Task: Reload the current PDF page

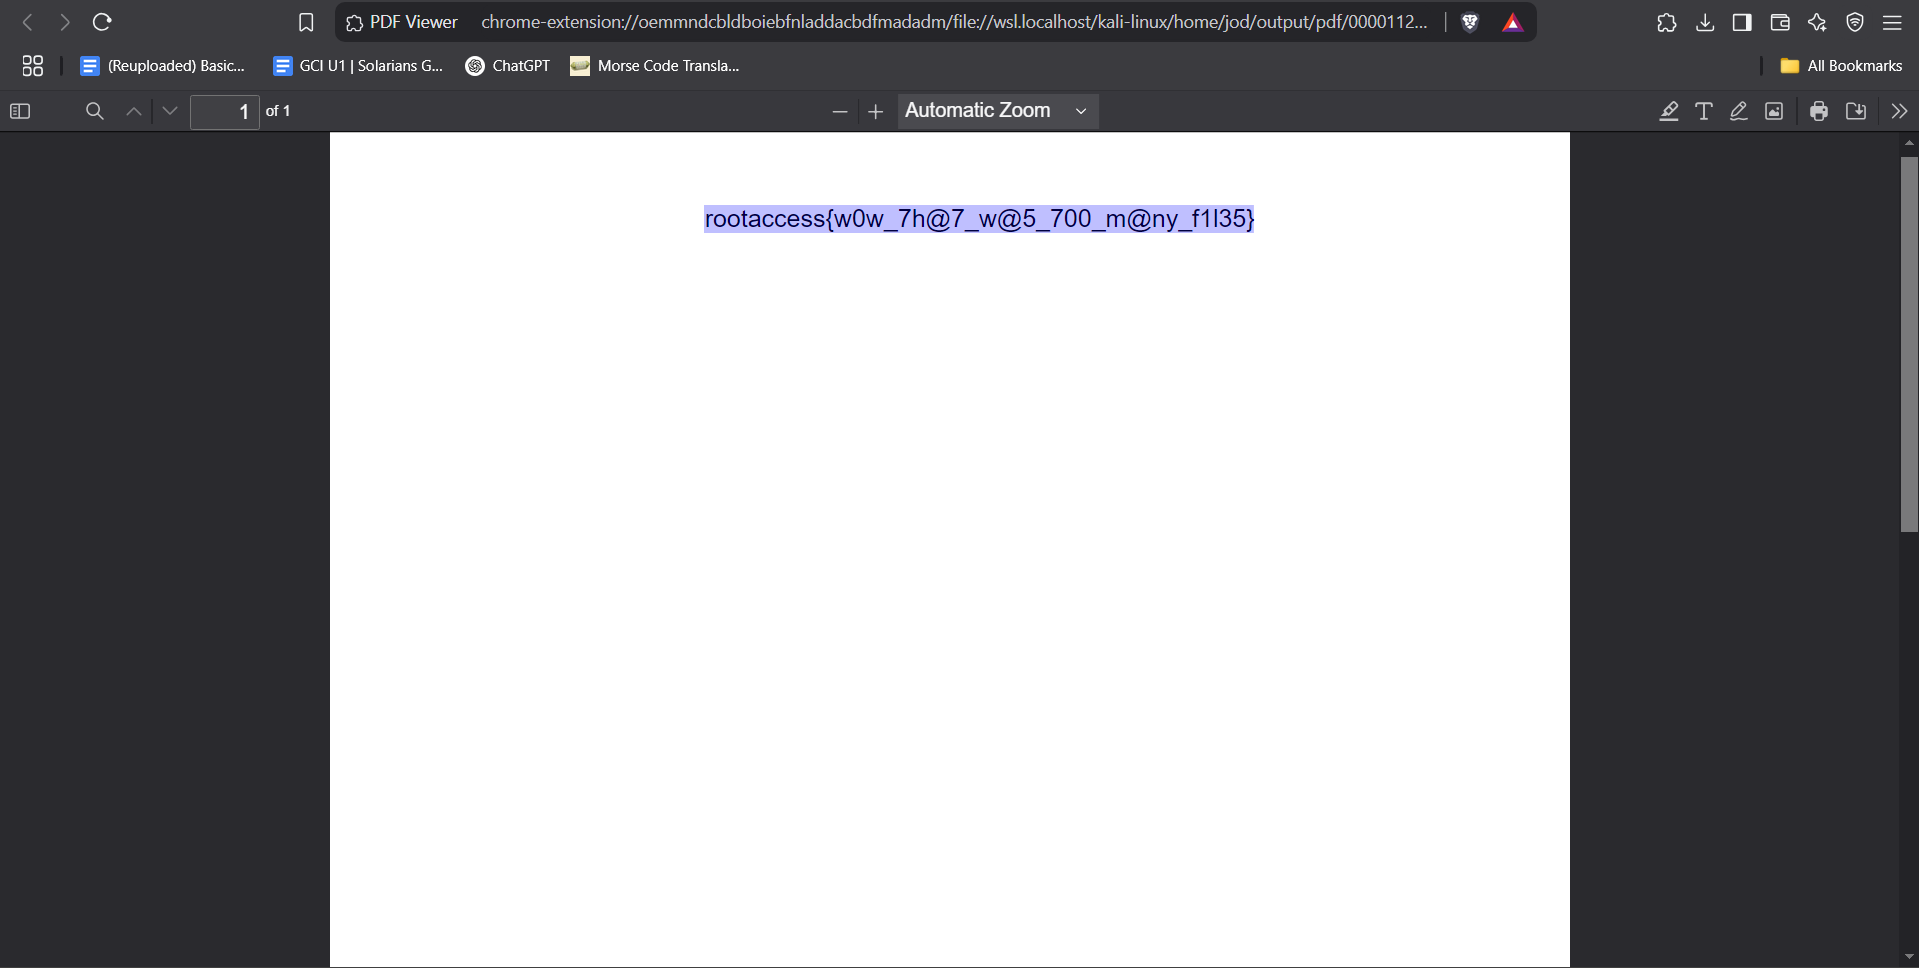Action: [102, 22]
